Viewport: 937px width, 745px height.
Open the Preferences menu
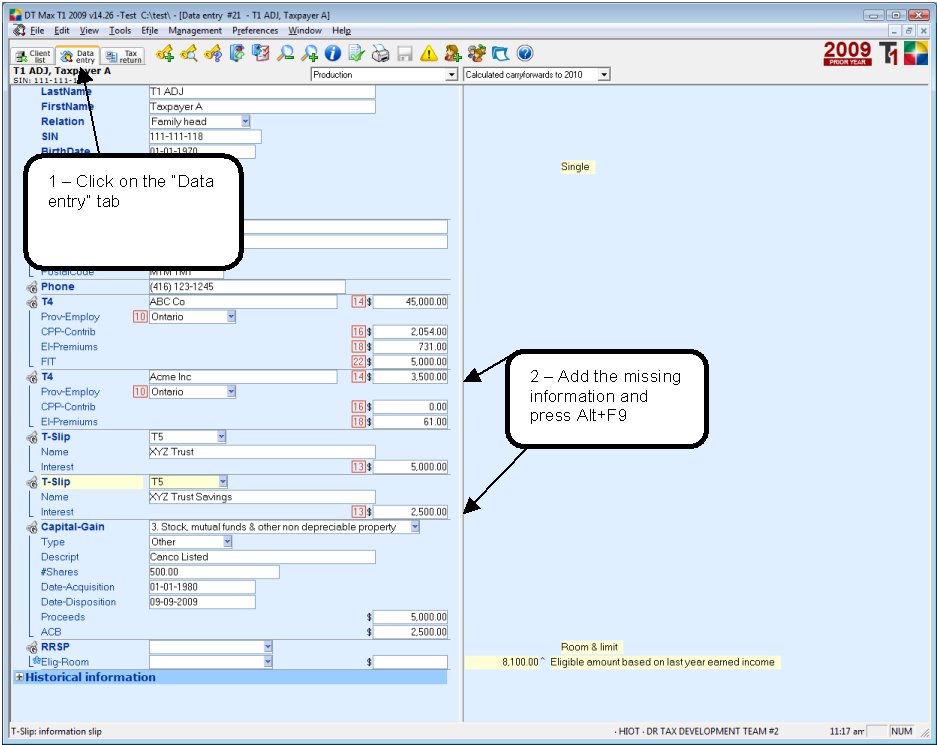click(256, 31)
